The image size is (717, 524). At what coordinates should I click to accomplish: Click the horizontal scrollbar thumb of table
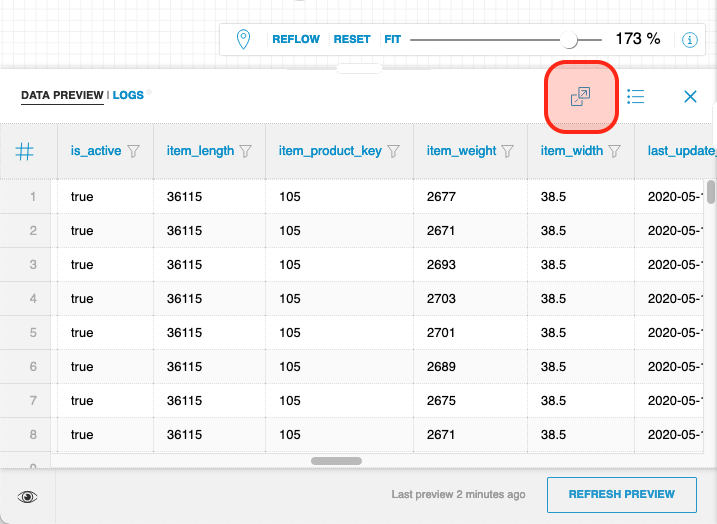pyautogui.click(x=337, y=461)
